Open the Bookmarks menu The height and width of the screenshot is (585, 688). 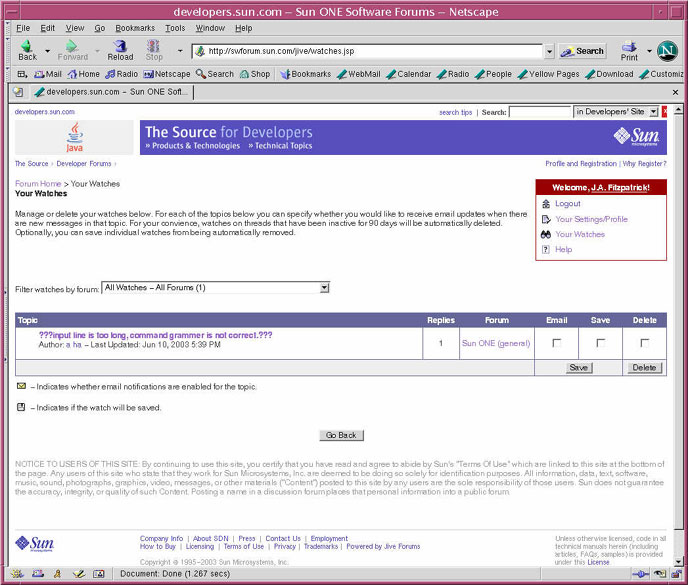point(135,28)
